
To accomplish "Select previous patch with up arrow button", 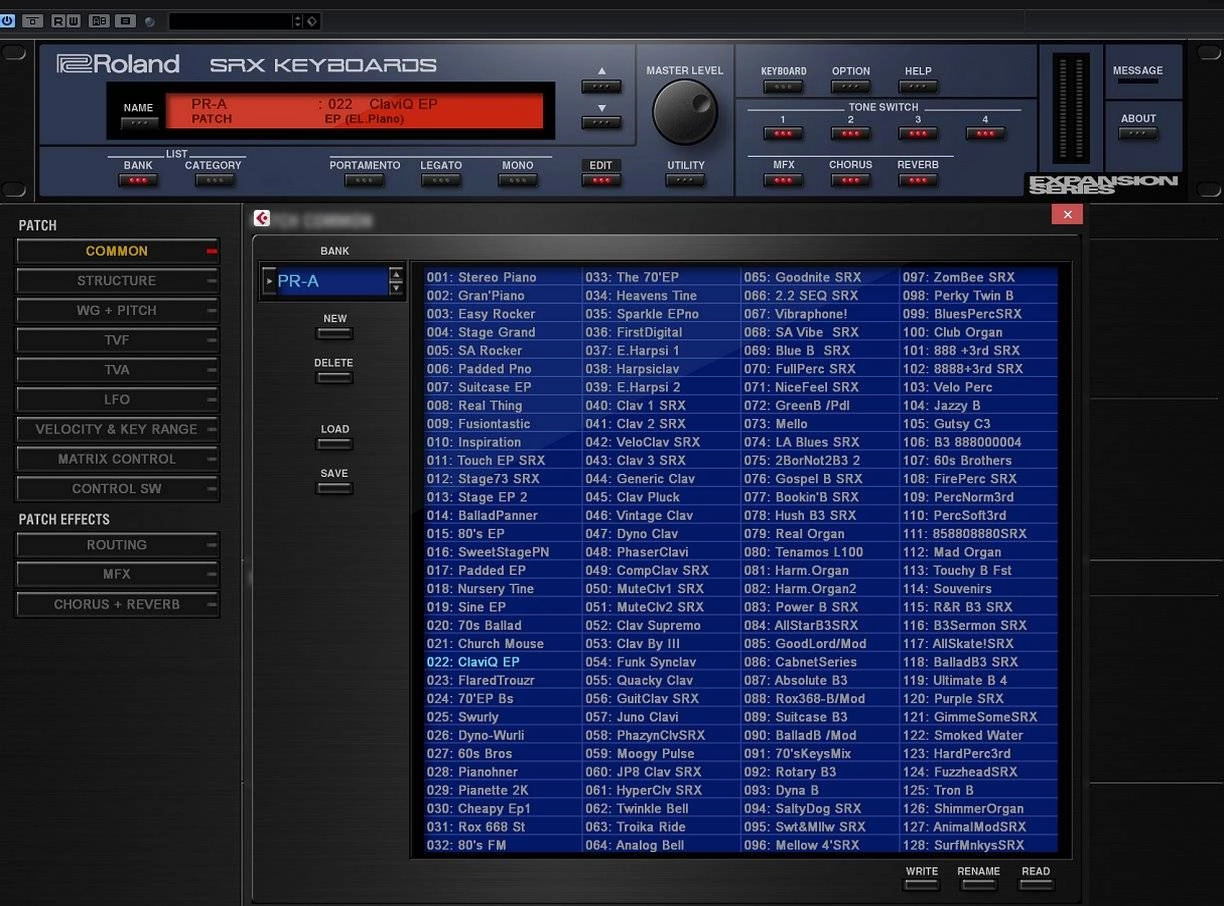I will [601, 87].
